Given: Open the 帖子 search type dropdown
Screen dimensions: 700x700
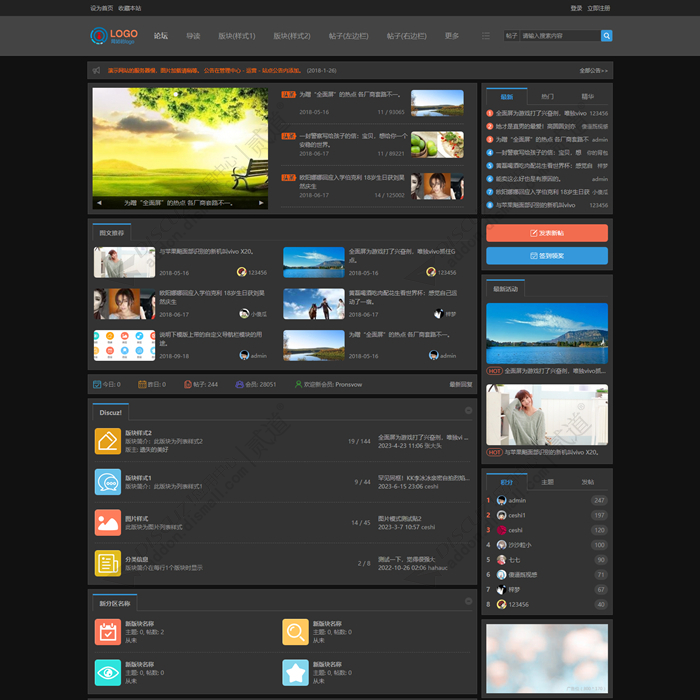Looking at the screenshot, I should click(512, 36).
